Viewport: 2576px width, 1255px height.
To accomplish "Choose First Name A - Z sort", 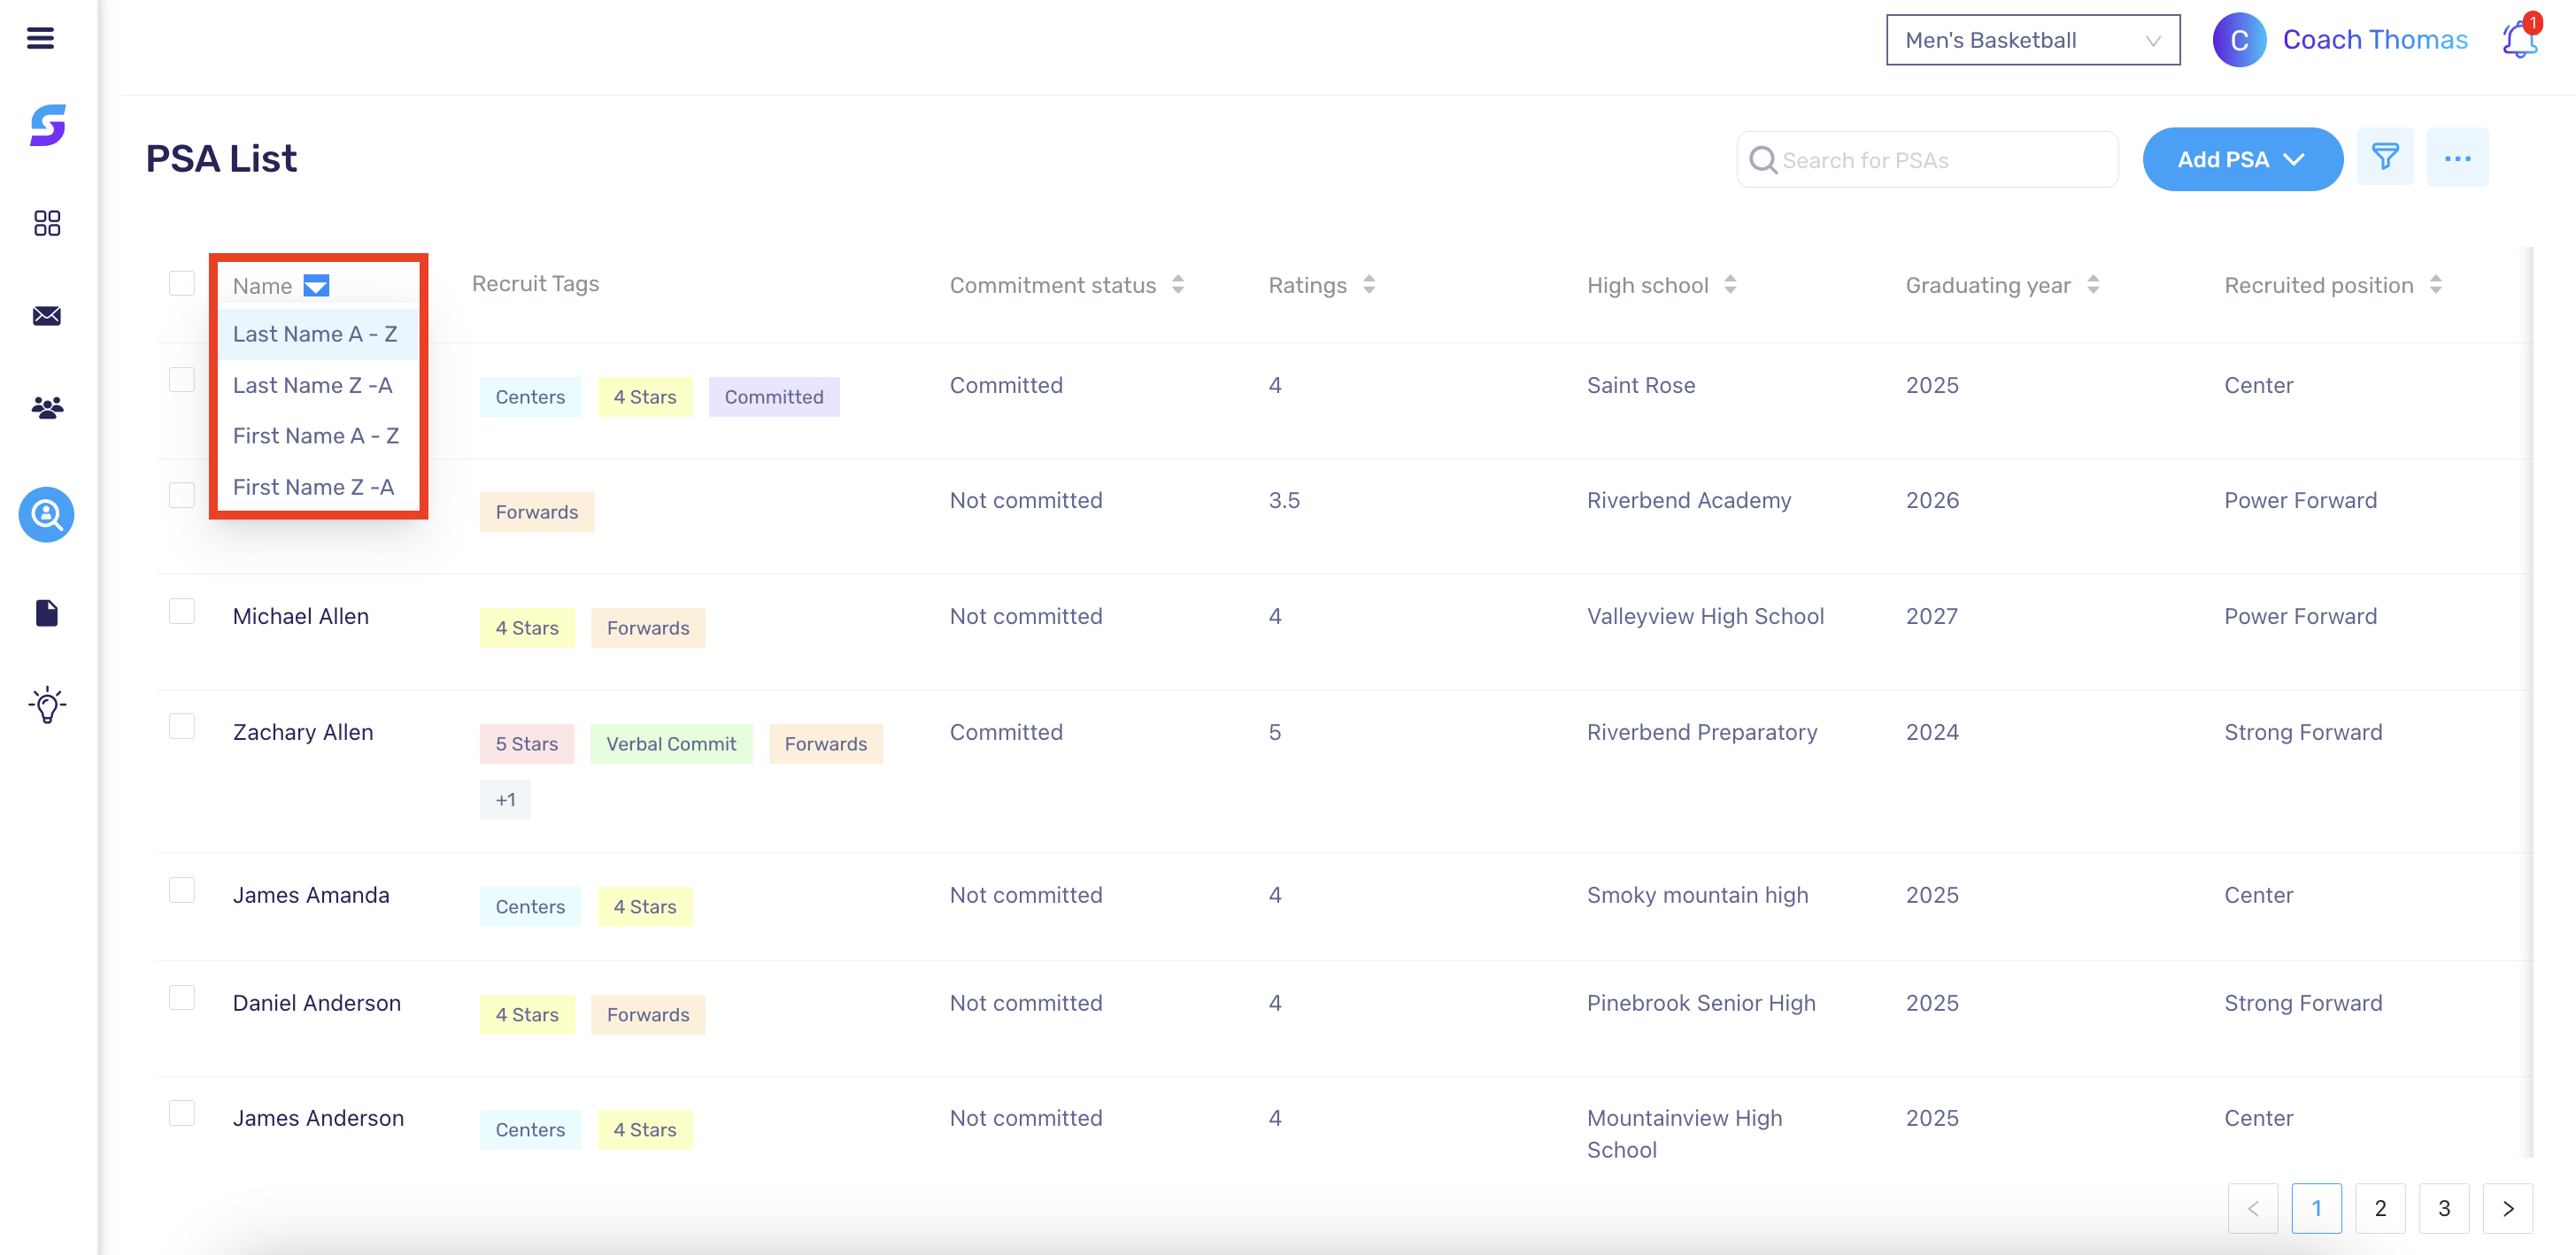I will coord(316,436).
